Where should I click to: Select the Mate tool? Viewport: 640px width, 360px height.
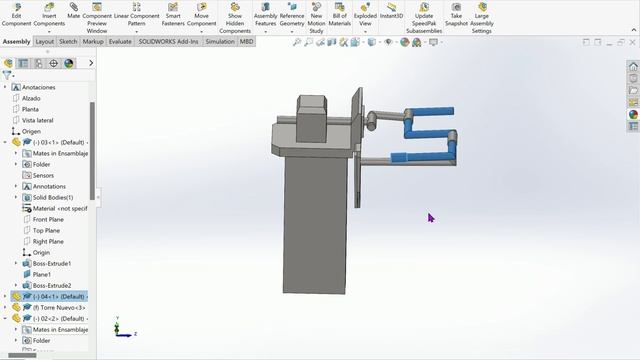point(73,11)
